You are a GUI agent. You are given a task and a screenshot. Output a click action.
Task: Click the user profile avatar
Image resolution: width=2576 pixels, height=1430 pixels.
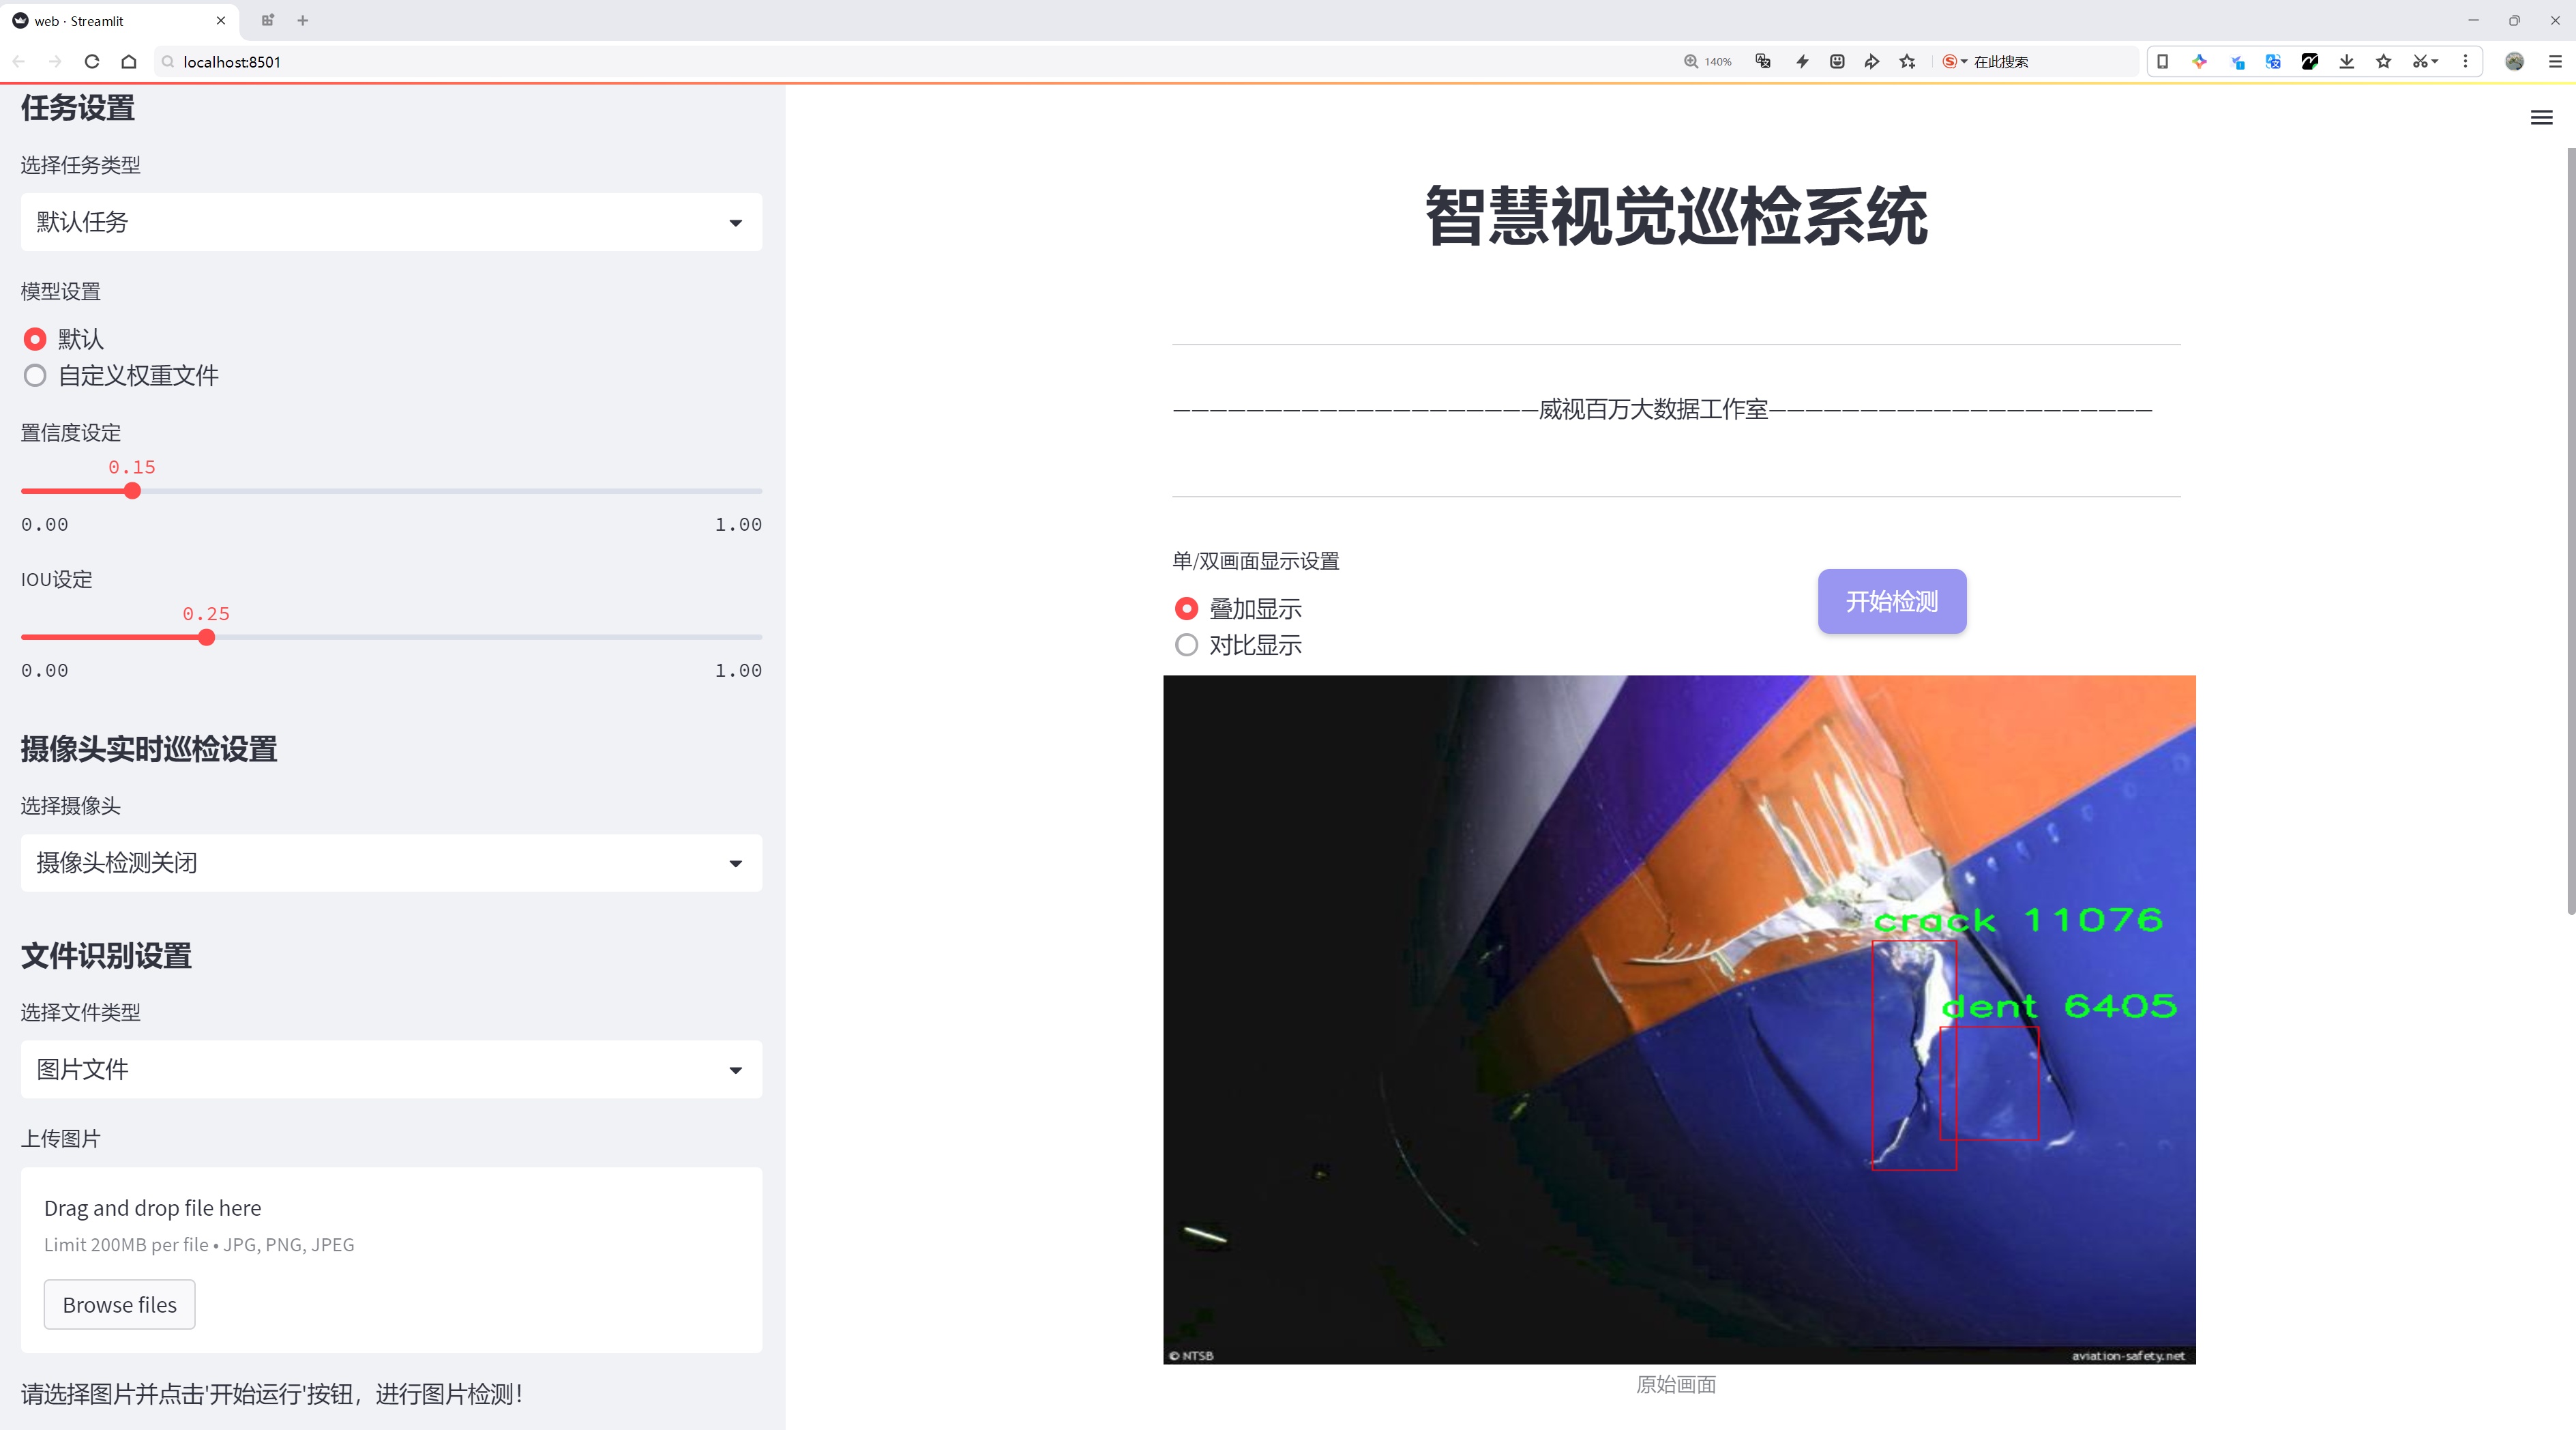(2514, 61)
